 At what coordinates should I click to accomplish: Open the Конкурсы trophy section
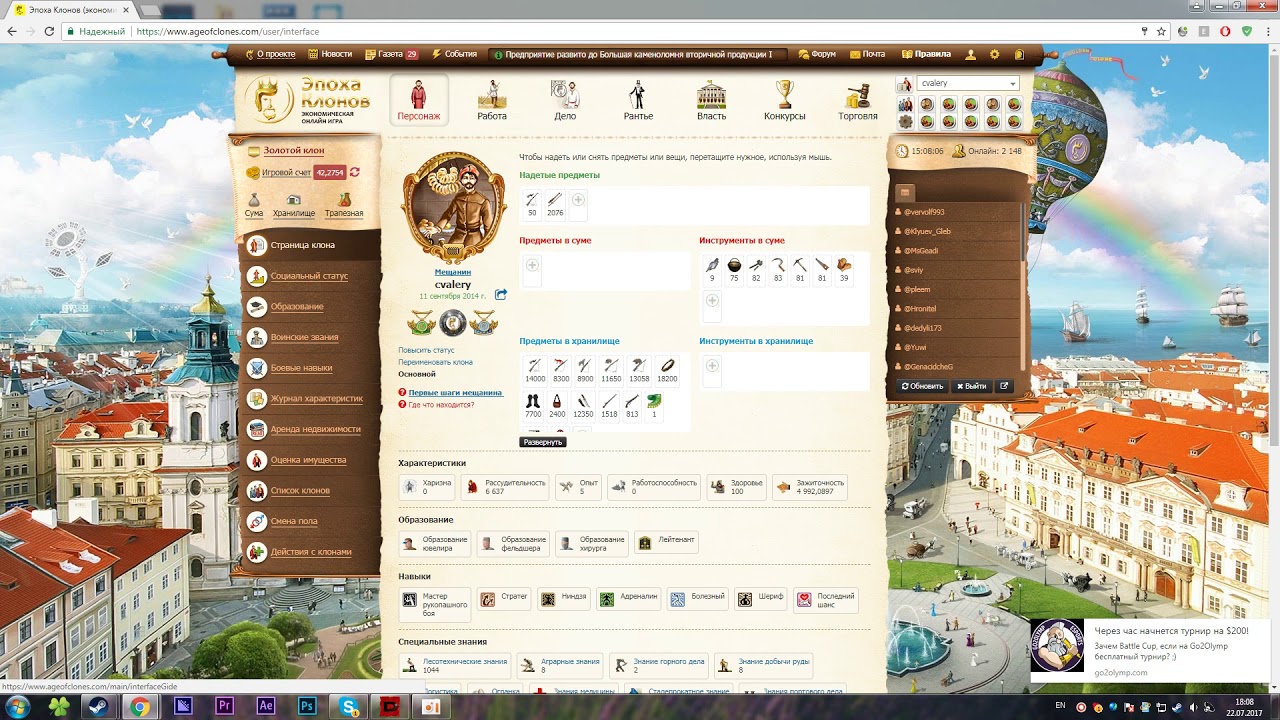[784, 100]
